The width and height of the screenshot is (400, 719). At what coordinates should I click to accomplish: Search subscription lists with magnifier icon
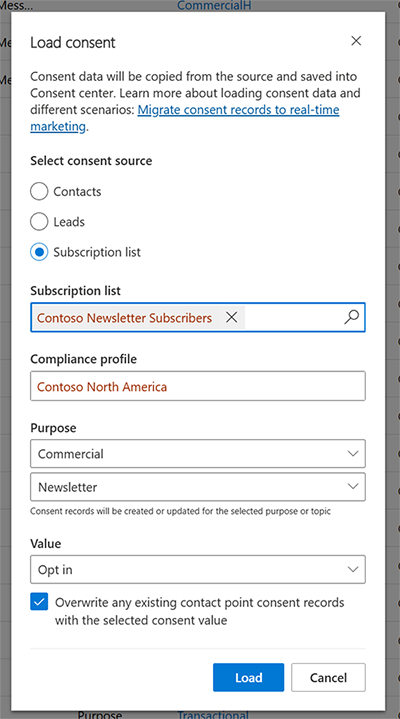(351, 317)
